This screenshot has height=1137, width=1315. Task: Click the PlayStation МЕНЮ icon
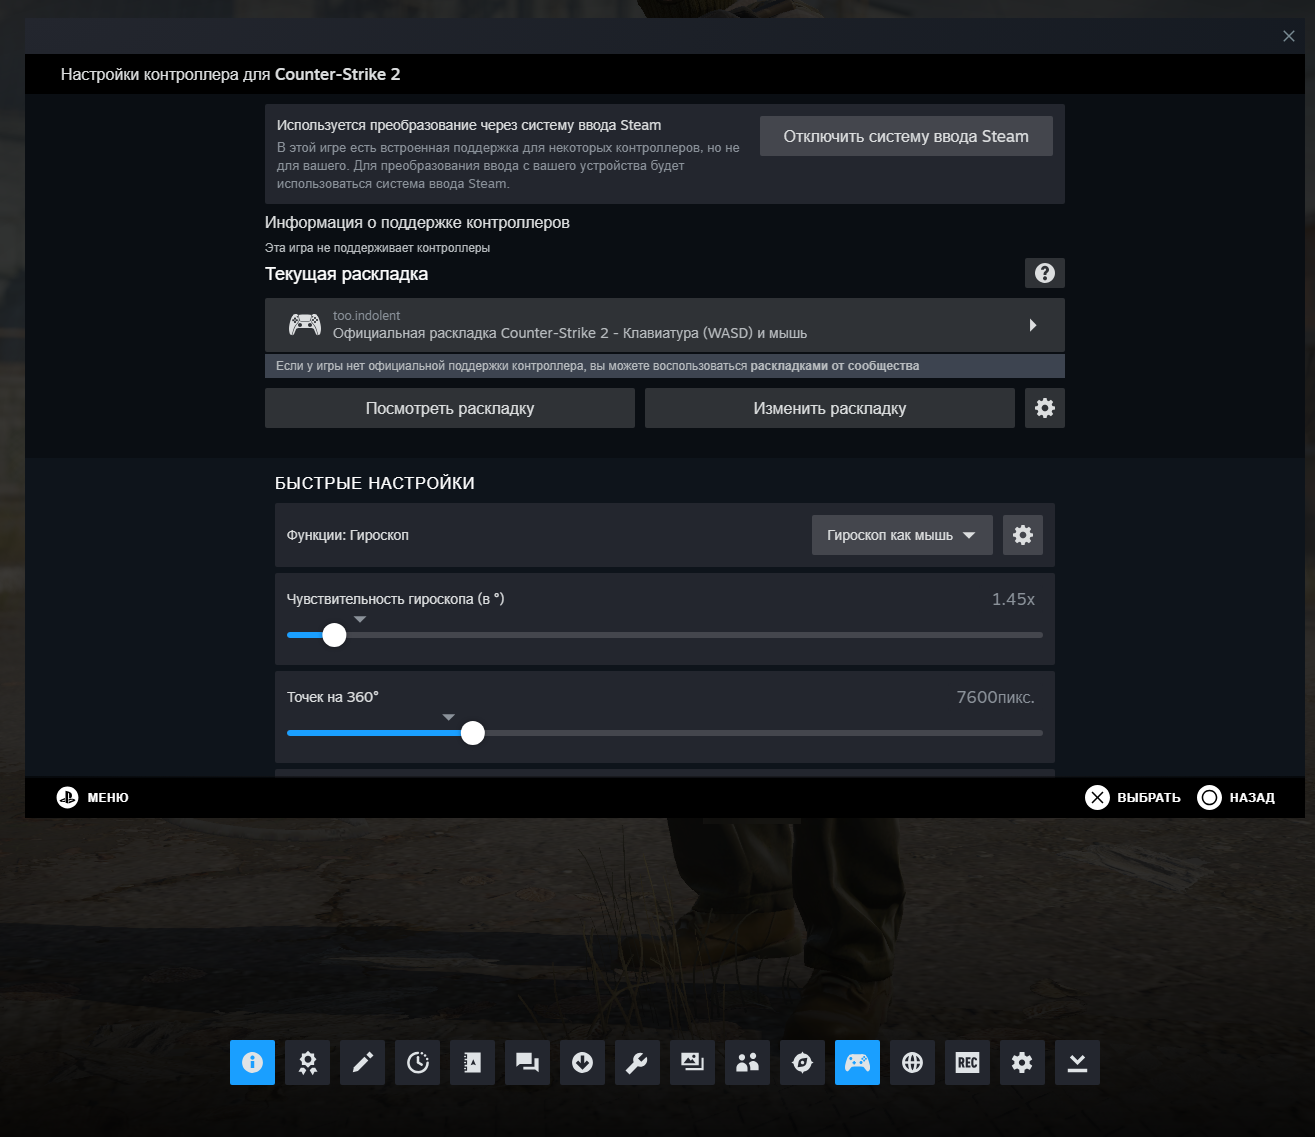click(67, 797)
